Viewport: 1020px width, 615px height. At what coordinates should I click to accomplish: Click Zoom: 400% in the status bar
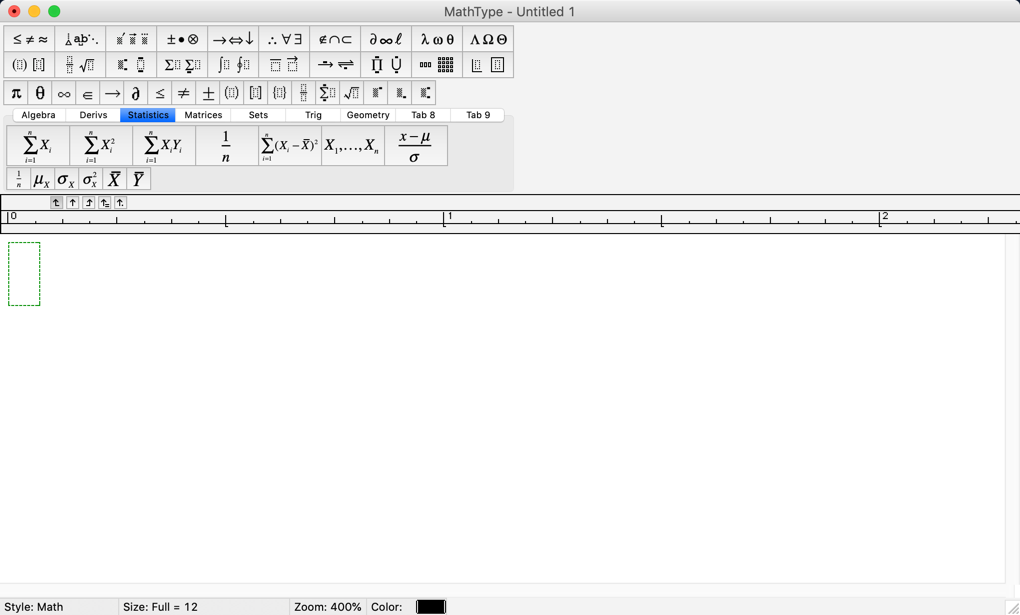[x=327, y=606]
